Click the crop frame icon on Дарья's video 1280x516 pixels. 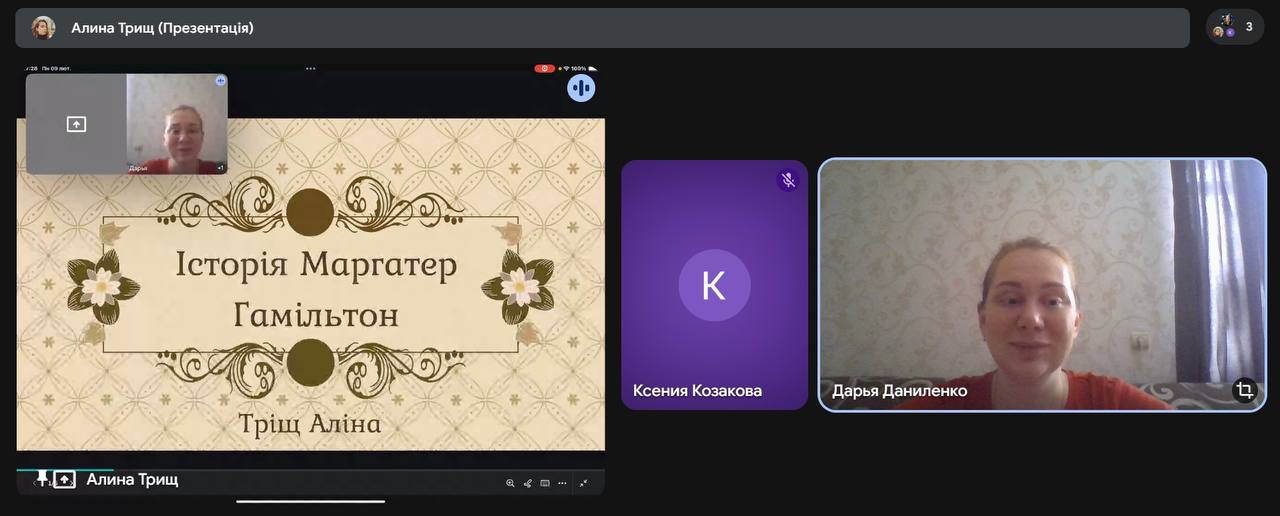point(1244,390)
